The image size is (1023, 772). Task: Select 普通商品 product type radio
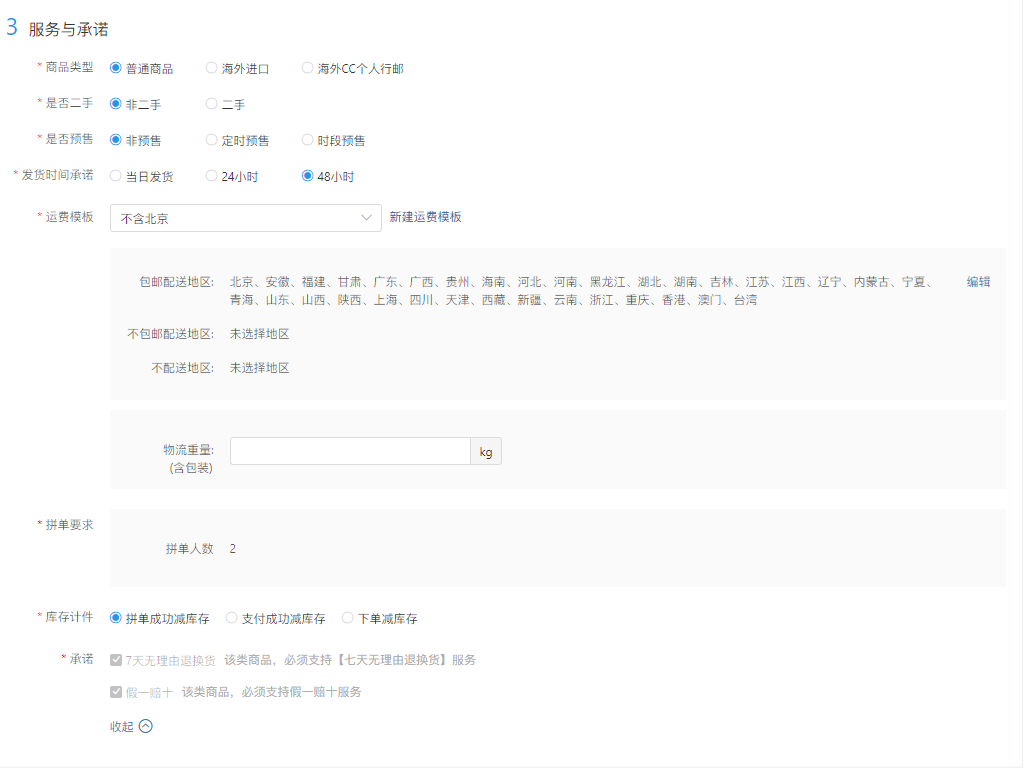116,68
